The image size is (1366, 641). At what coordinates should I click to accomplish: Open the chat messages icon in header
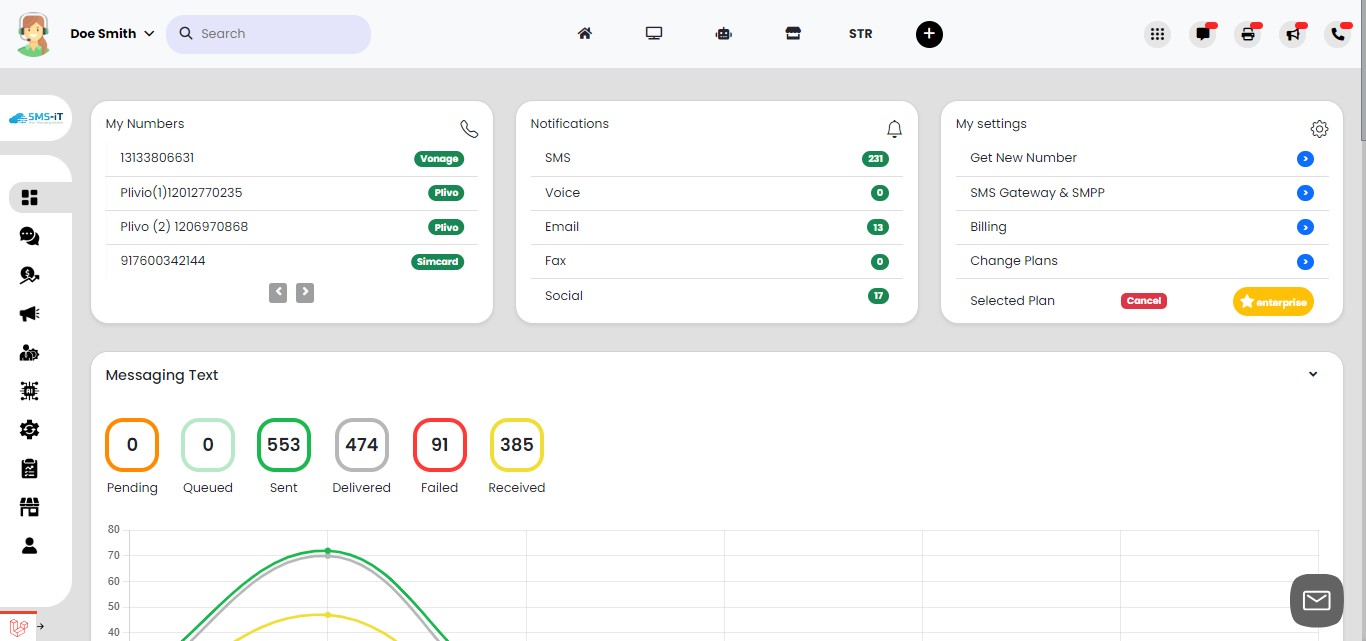pos(1202,34)
